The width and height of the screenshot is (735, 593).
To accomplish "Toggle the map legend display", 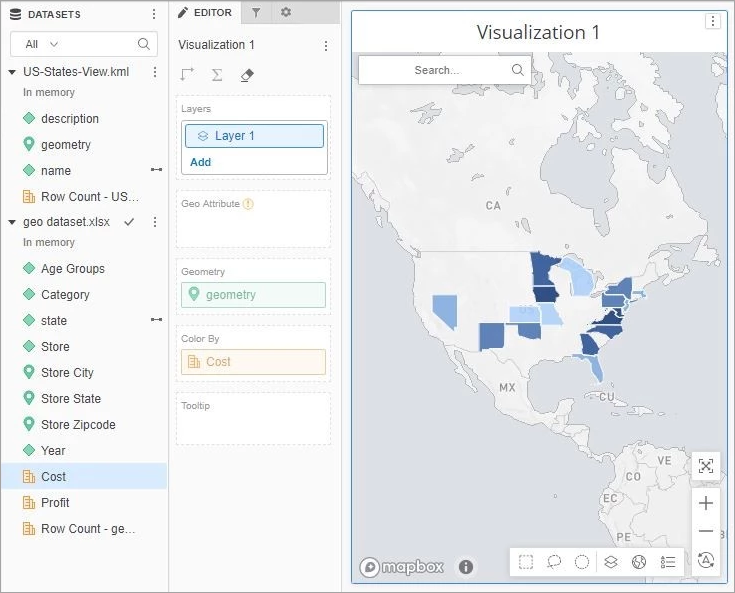I will point(668,562).
